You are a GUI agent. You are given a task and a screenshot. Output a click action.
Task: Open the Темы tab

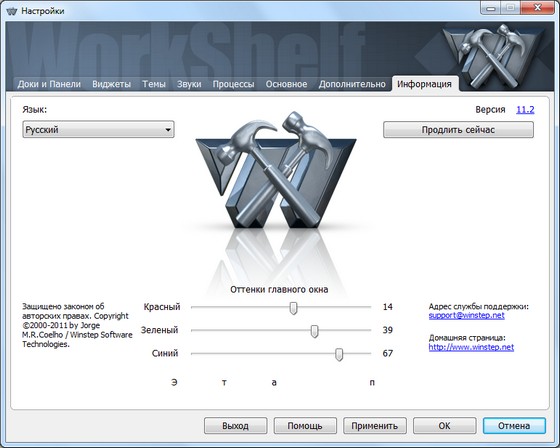154,84
